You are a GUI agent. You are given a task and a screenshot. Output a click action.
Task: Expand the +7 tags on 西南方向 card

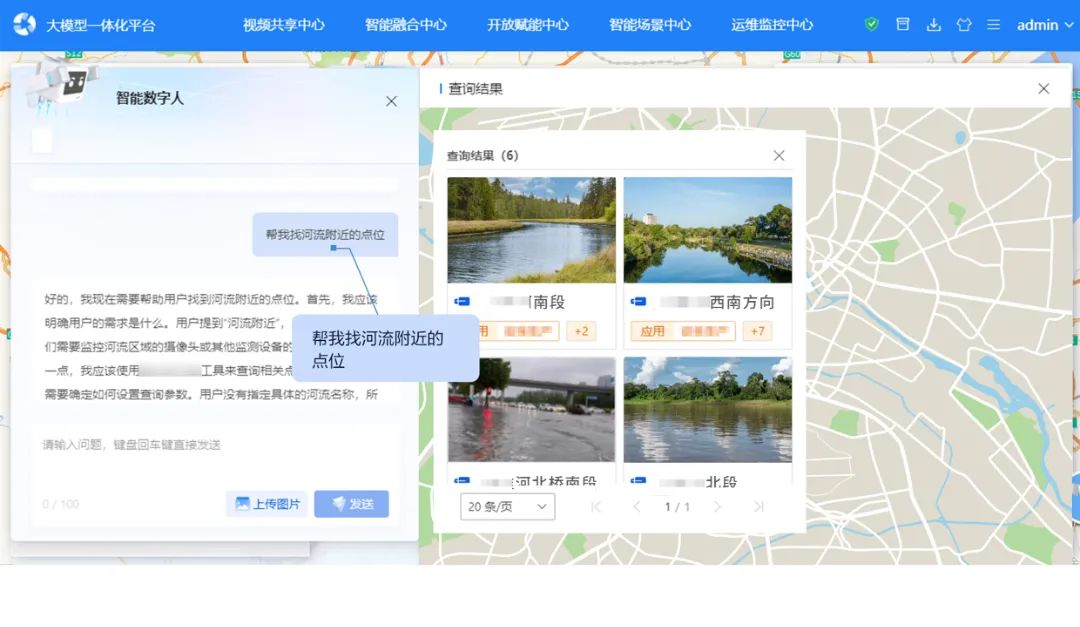click(x=757, y=331)
